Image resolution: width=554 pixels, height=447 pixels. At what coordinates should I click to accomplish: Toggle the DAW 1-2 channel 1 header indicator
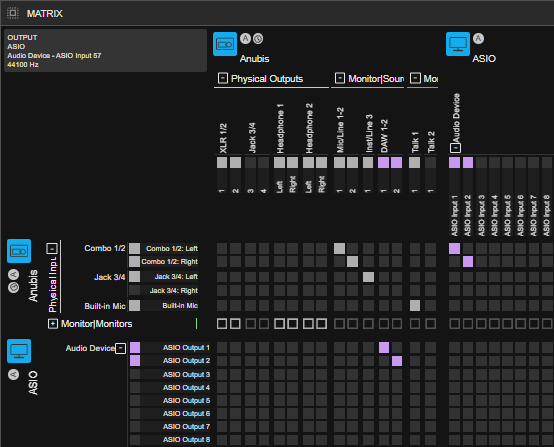(x=383, y=163)
